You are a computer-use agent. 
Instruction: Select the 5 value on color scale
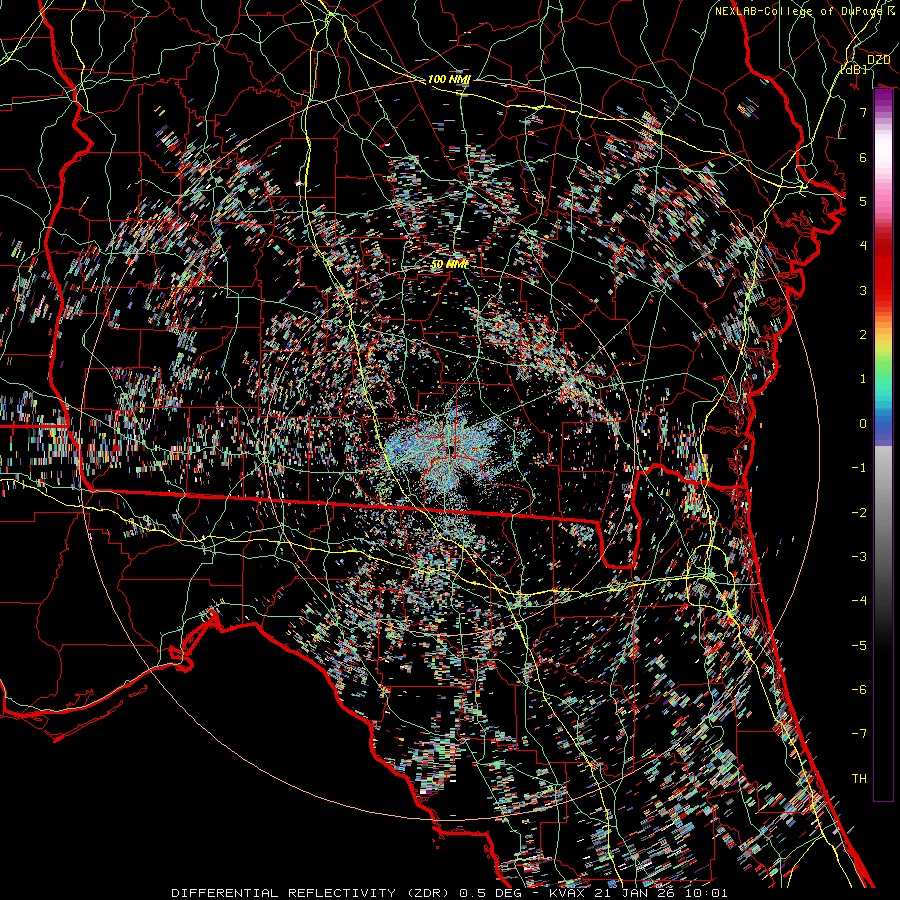pyautogui.click(x=863, y=201)
